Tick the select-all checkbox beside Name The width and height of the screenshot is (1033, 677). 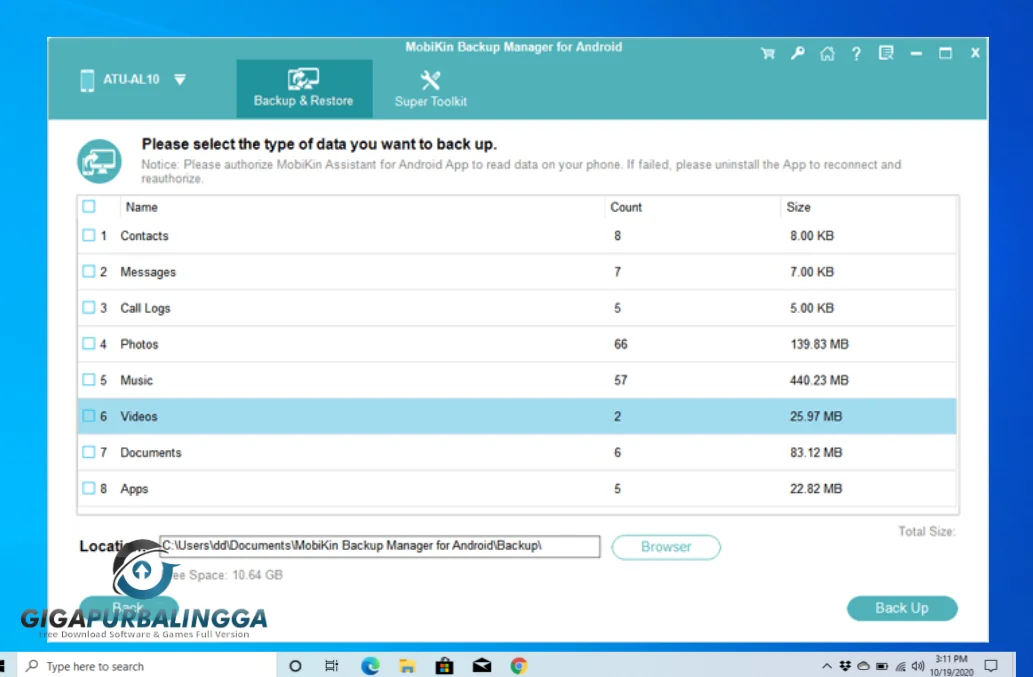89,207
